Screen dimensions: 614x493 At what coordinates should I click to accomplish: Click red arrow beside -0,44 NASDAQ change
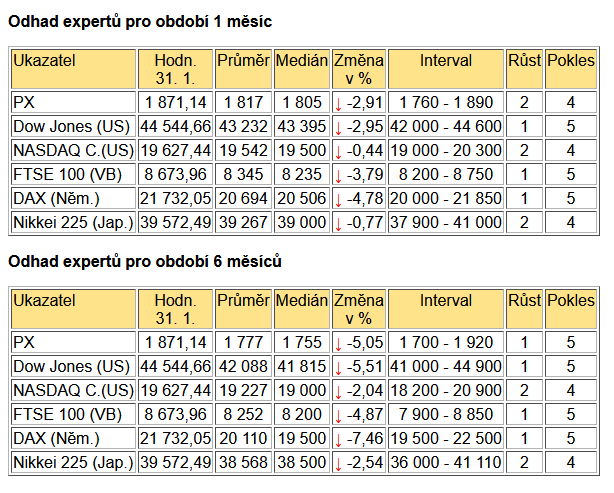(338, 153)
